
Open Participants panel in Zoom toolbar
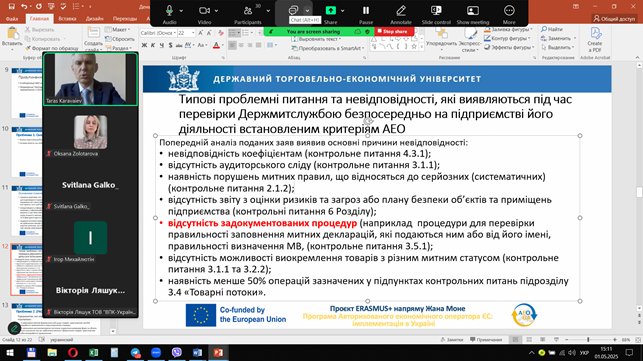click(248, 11)
